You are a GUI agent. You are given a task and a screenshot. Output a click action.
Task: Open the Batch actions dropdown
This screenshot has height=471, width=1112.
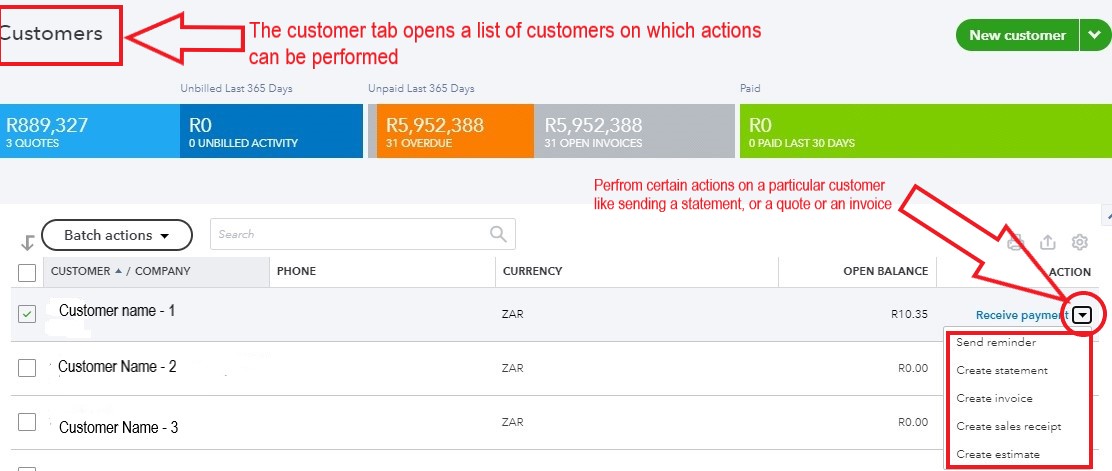point(116,235)
